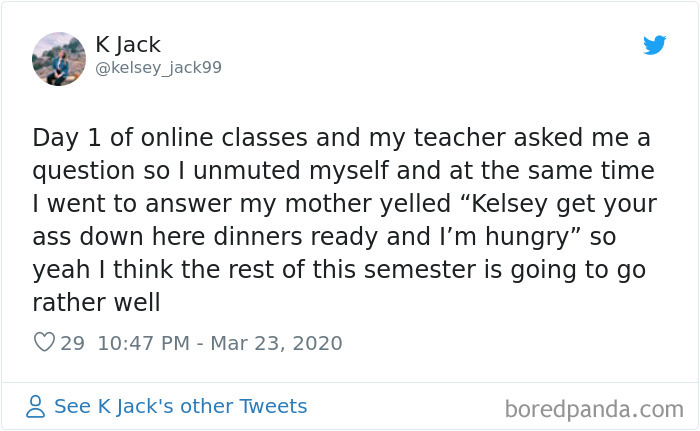Open the @kelsey_jack99 handle link

point(158,68)
